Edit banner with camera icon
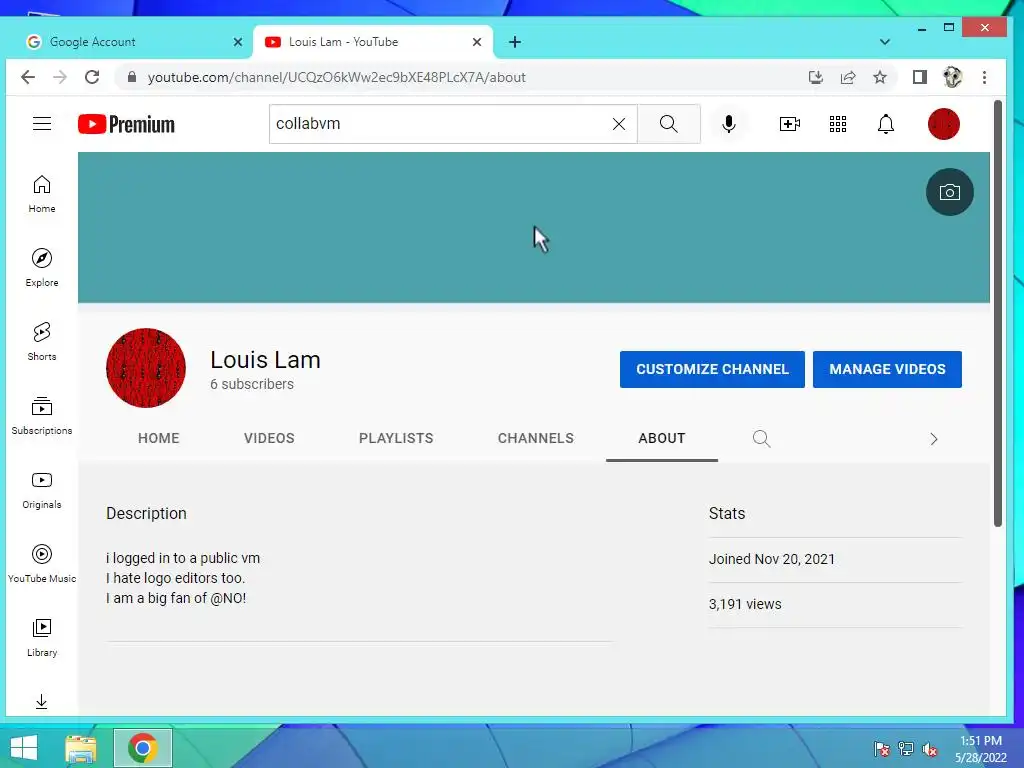 pyautogui.click(x=950, y=192)
